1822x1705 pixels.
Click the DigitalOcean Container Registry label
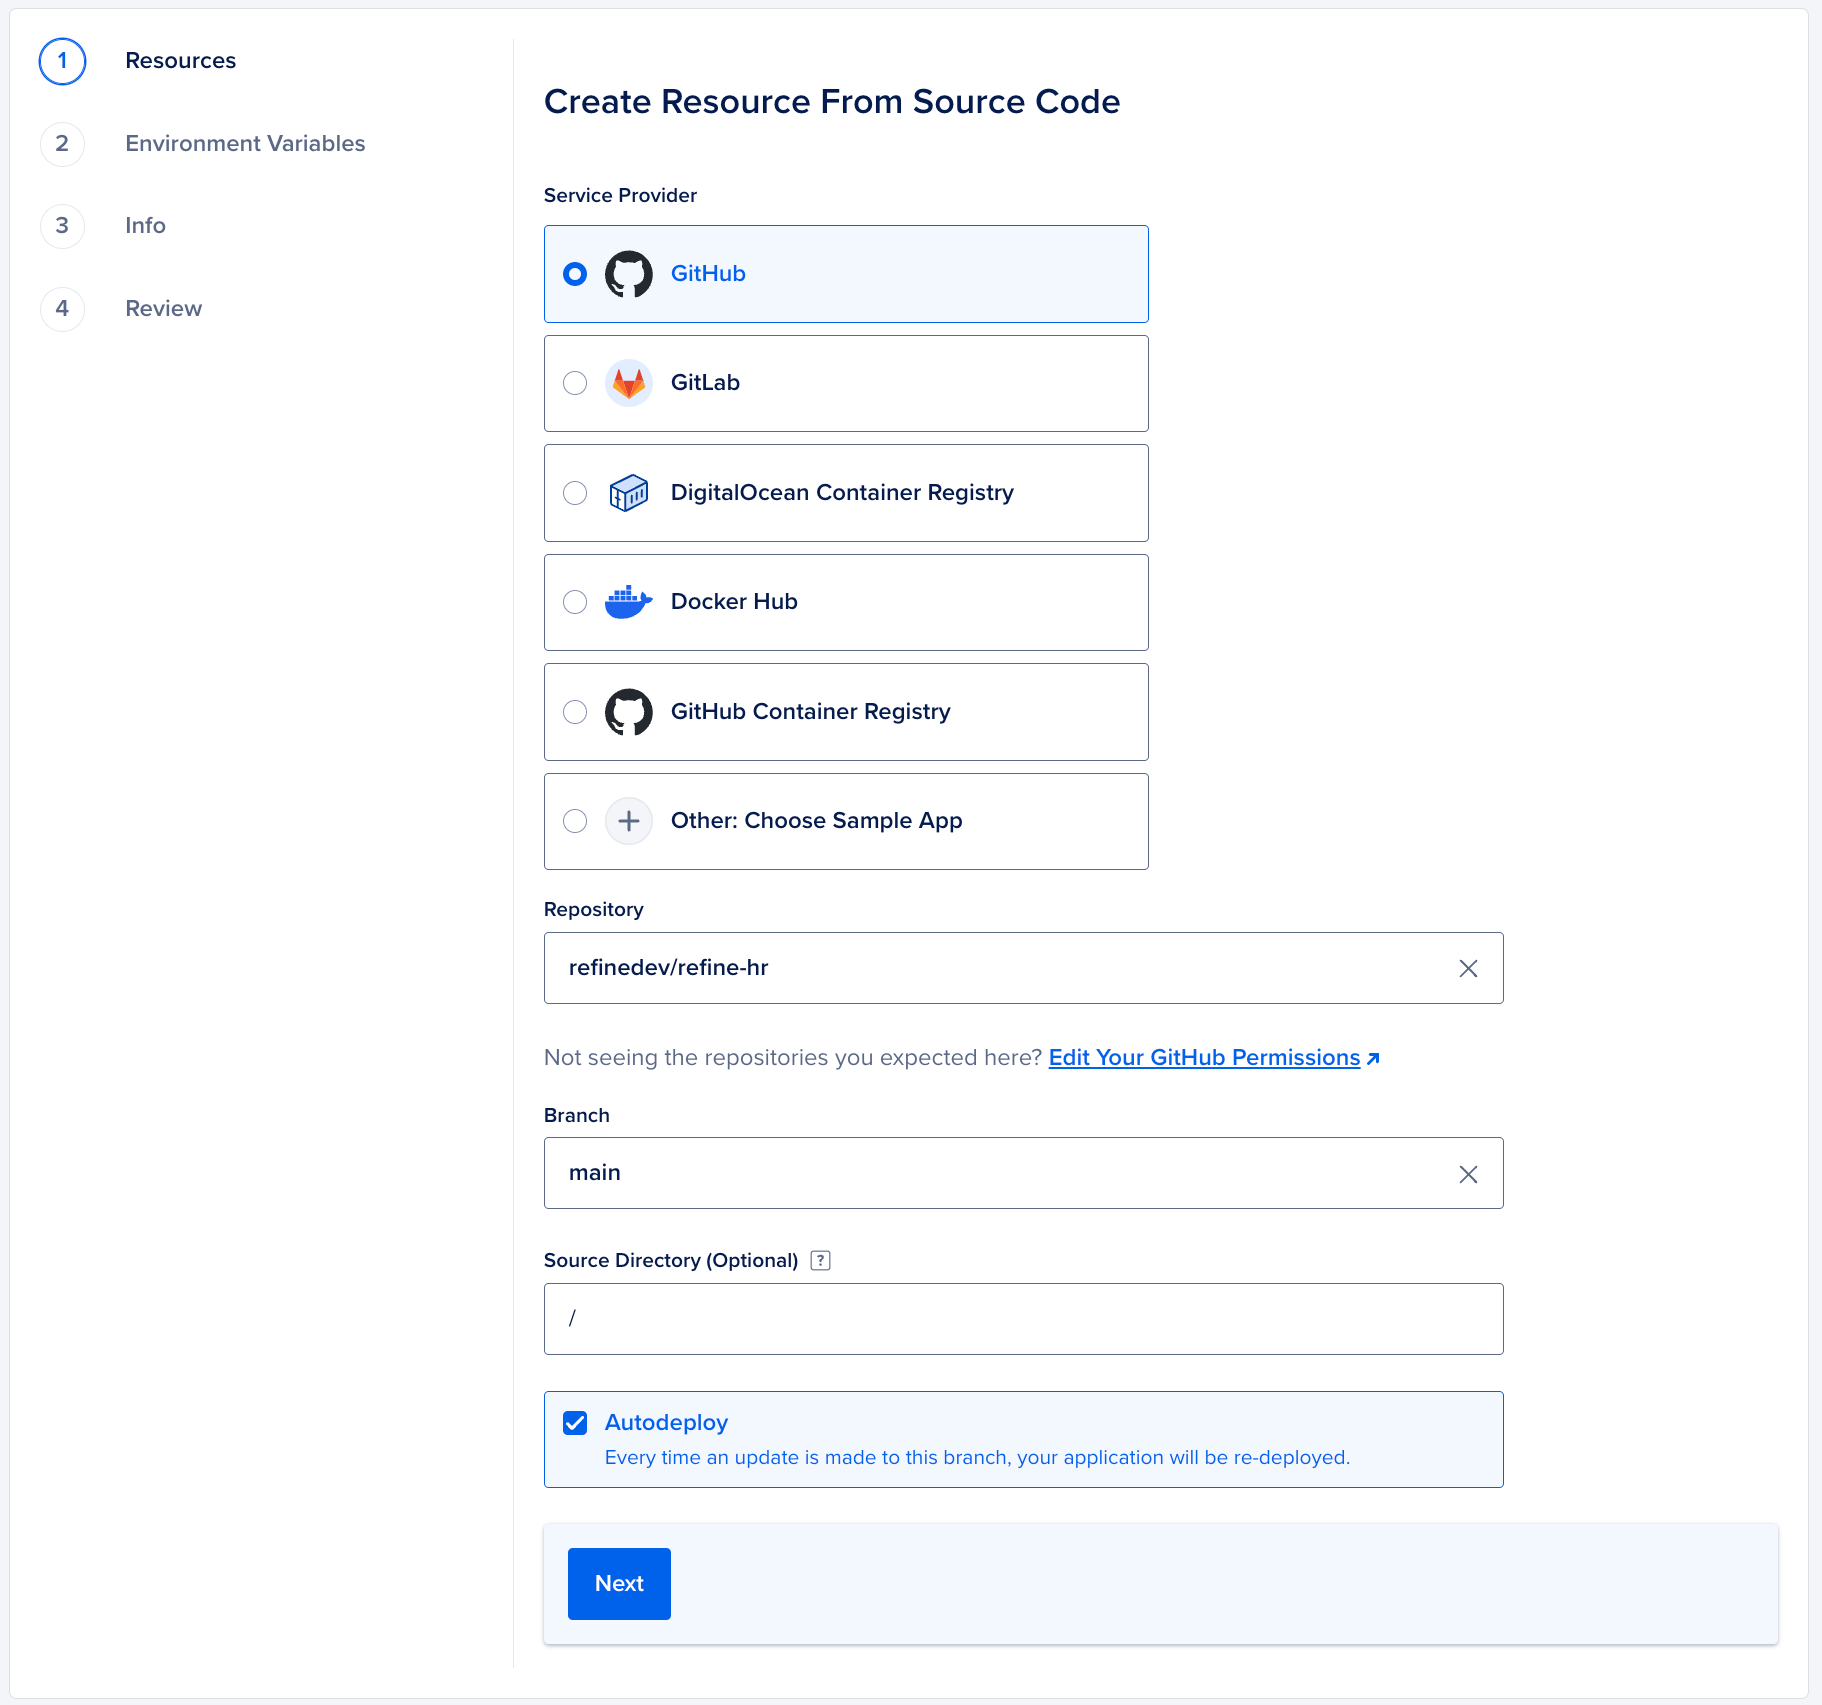pos(842,493)
